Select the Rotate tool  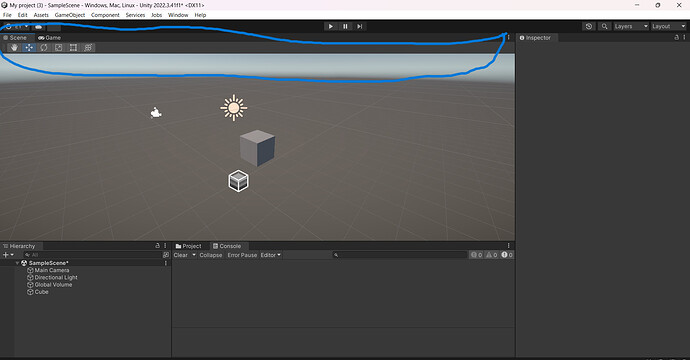(x=44, y=48)
